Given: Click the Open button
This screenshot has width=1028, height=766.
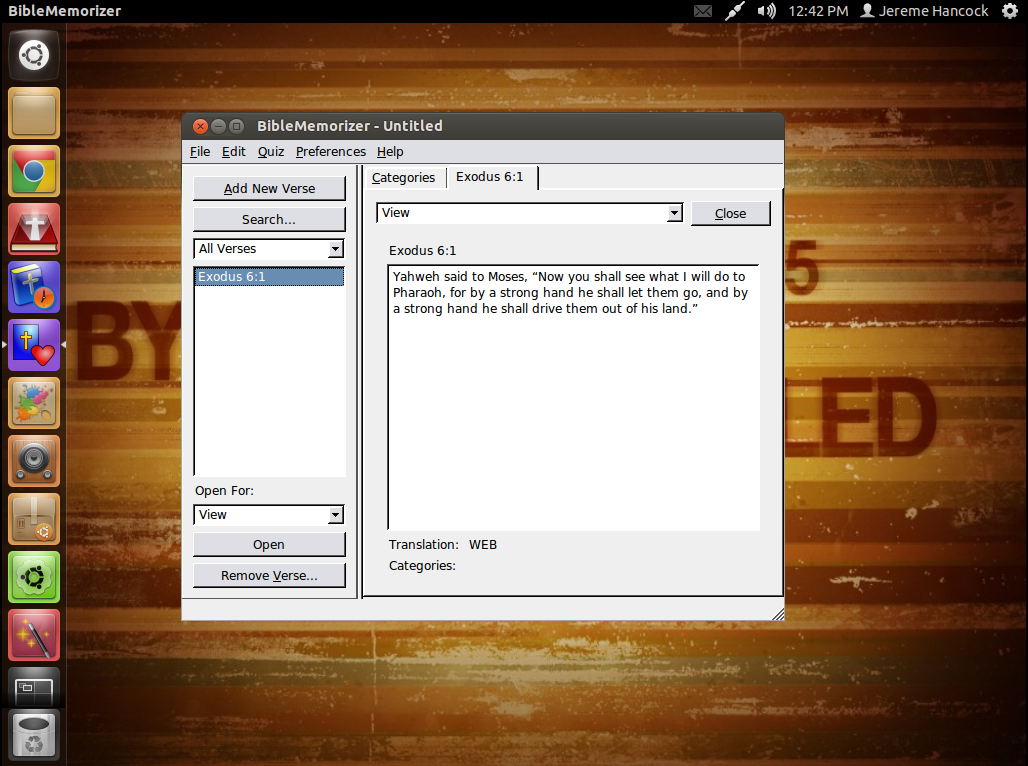Looking at the screenshot, I should (x=269, y=544).
